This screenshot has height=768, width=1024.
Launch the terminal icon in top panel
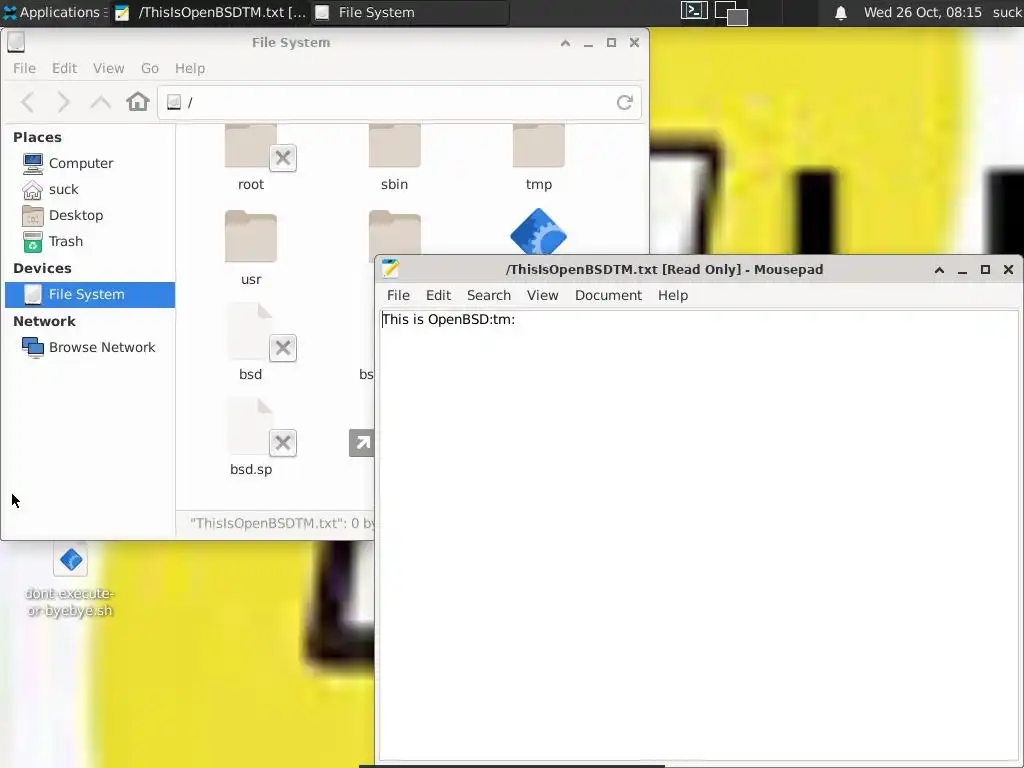(x=694, y=11)
